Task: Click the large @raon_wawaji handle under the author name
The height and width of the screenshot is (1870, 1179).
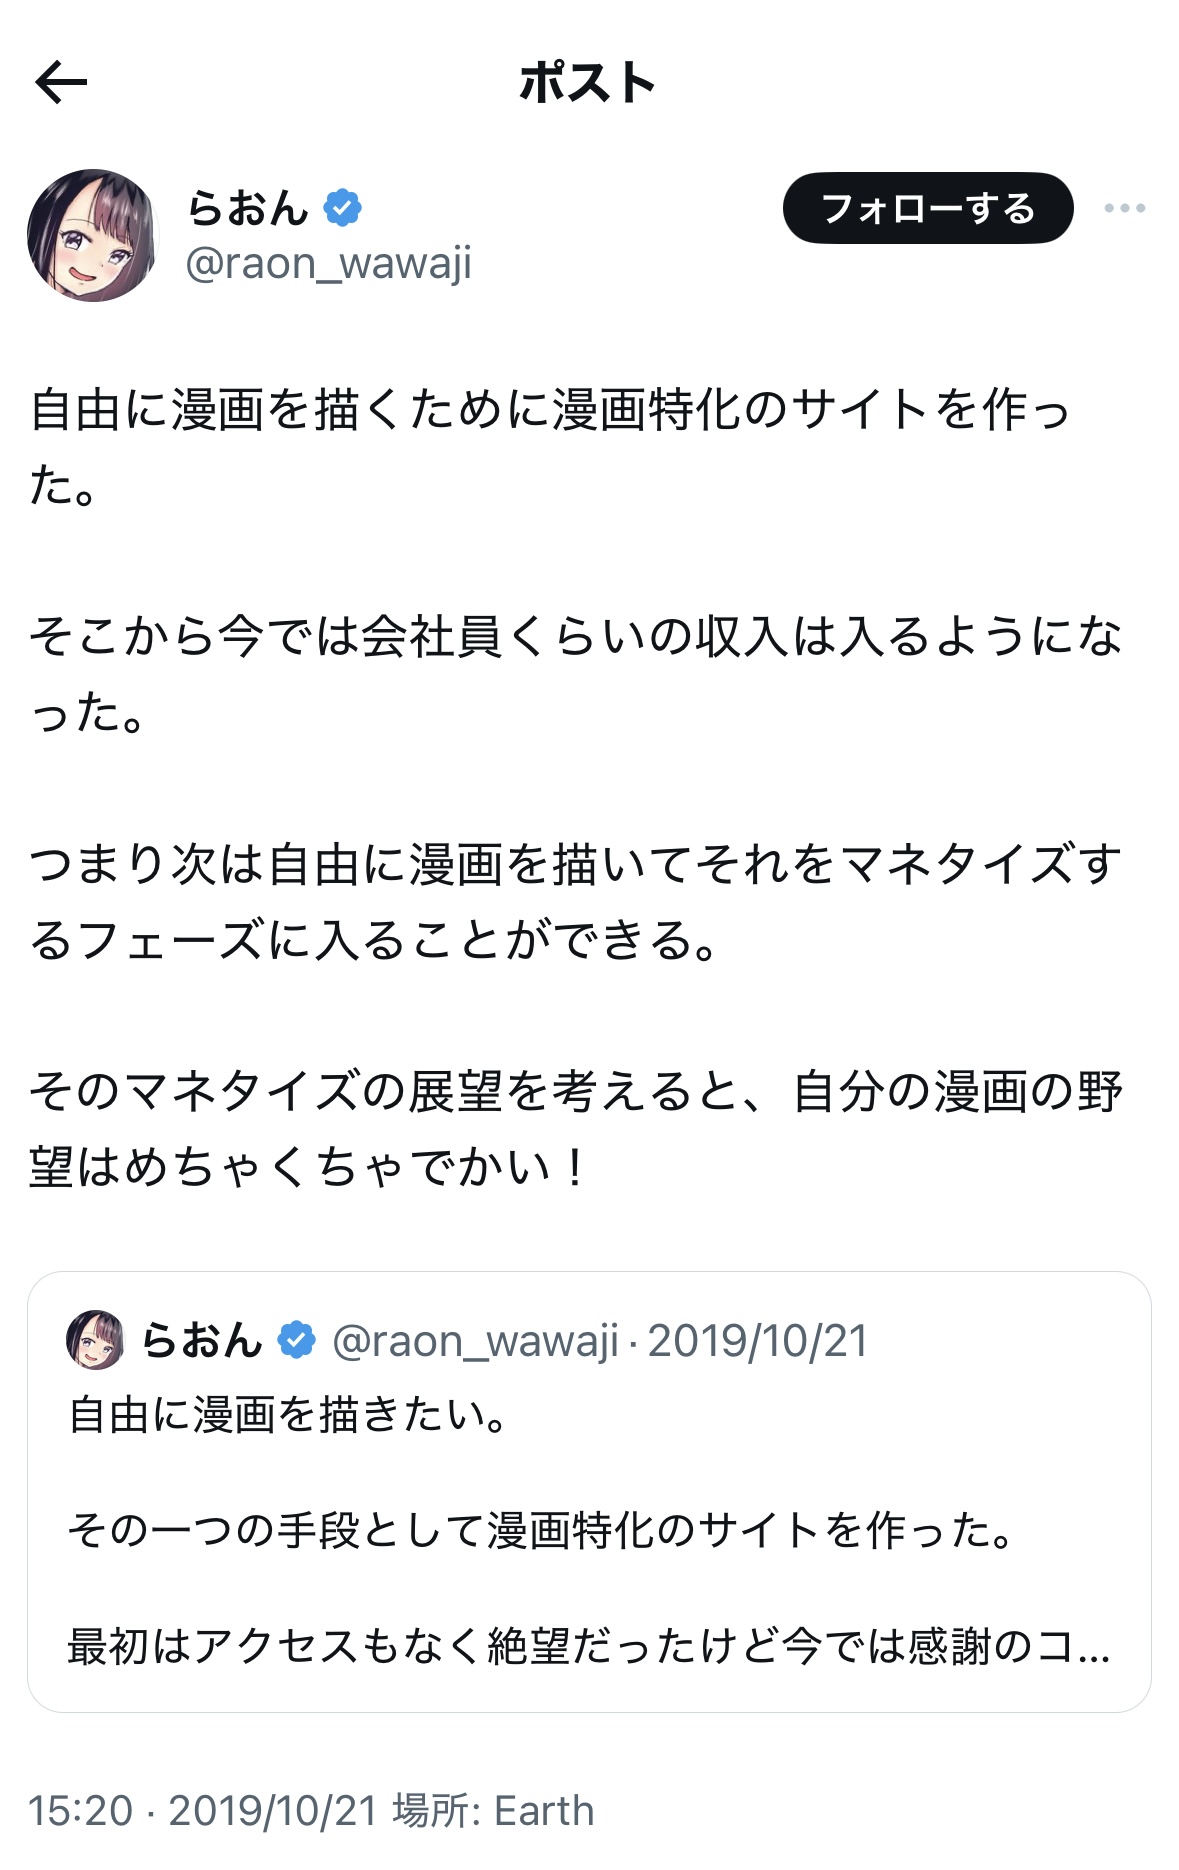Action: pyautogui.click(x=328, y=264)
